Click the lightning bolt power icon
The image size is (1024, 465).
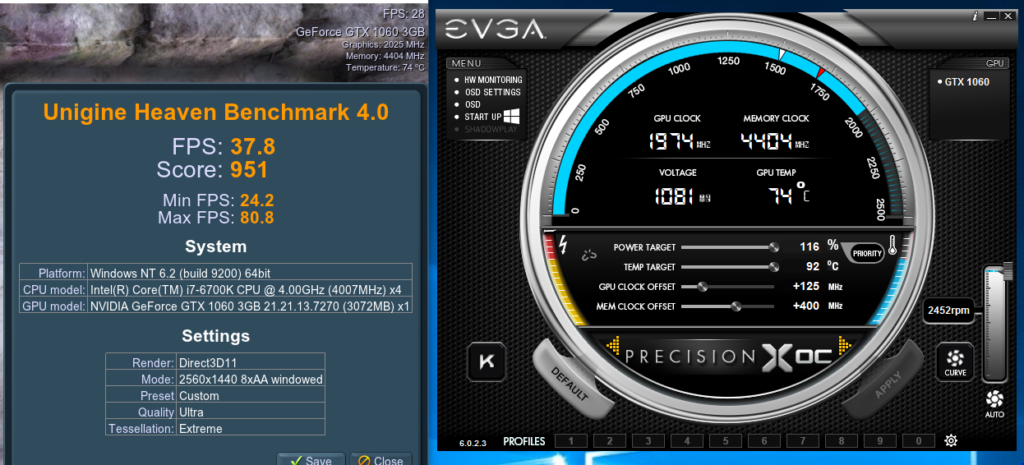564,247
